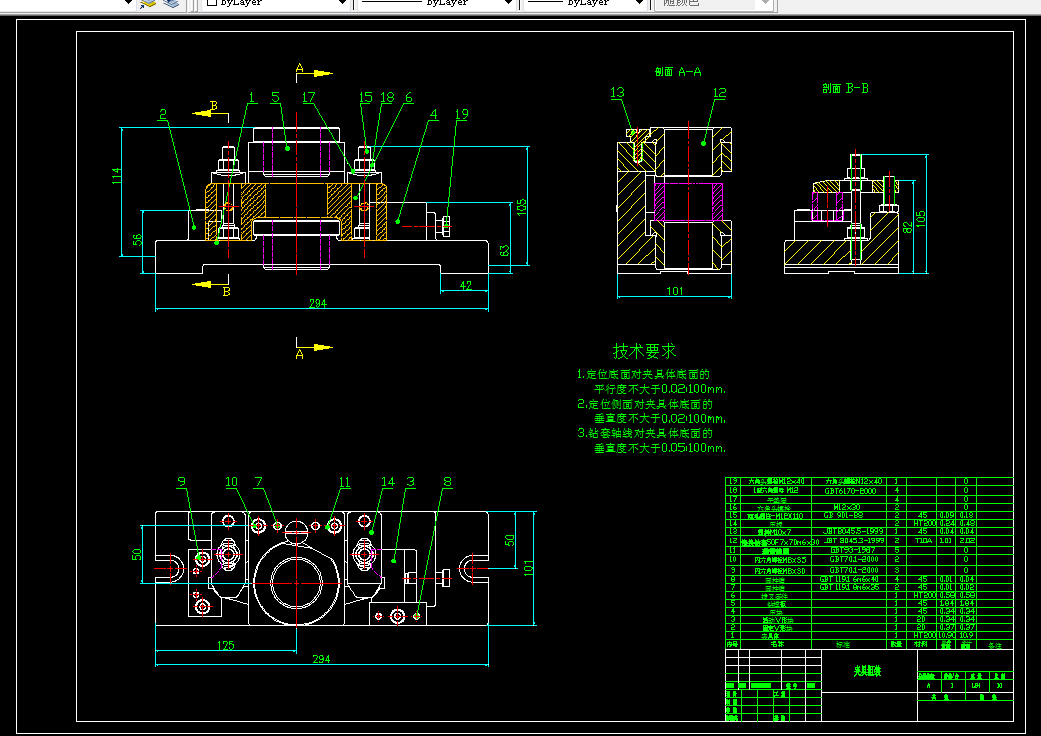Screen dimensions: 1041x736
Task: Select the 2.02 total weight cell
Action: pyautogui.click(x=967, y=541)
